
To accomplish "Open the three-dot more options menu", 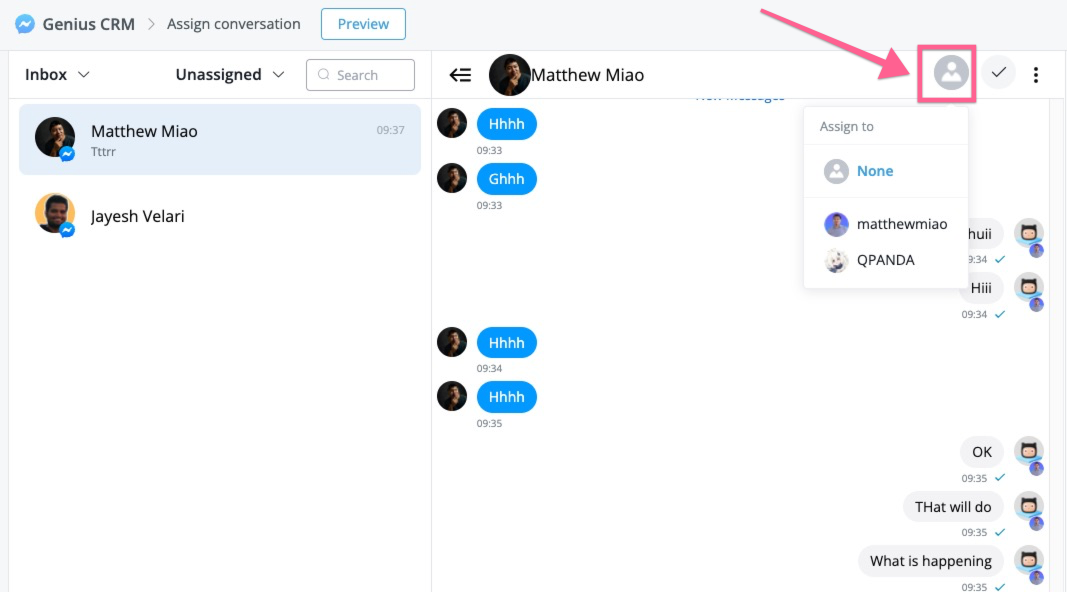I will click(x=1036, y=74).
